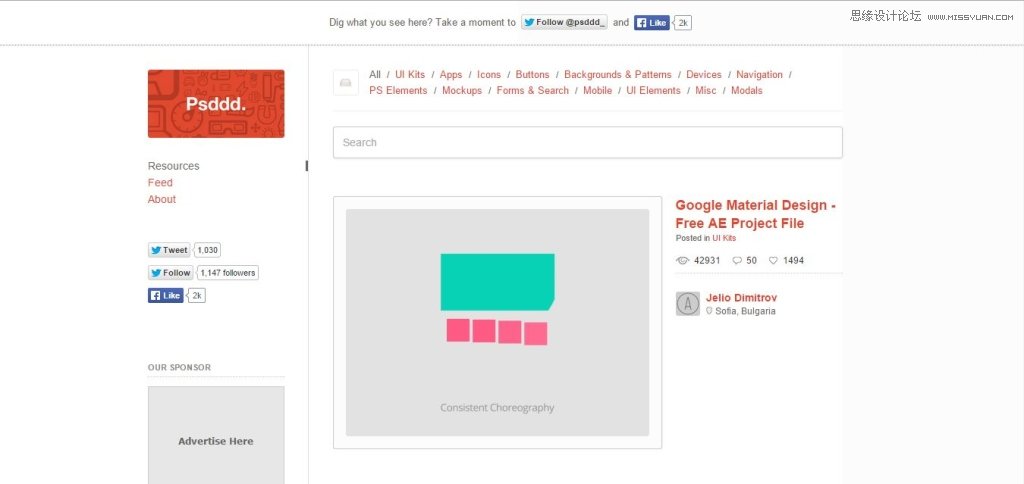Open the Google Material Design post title
The width and height of the screenshot is (1024, 484).
(x=756, y=214)
